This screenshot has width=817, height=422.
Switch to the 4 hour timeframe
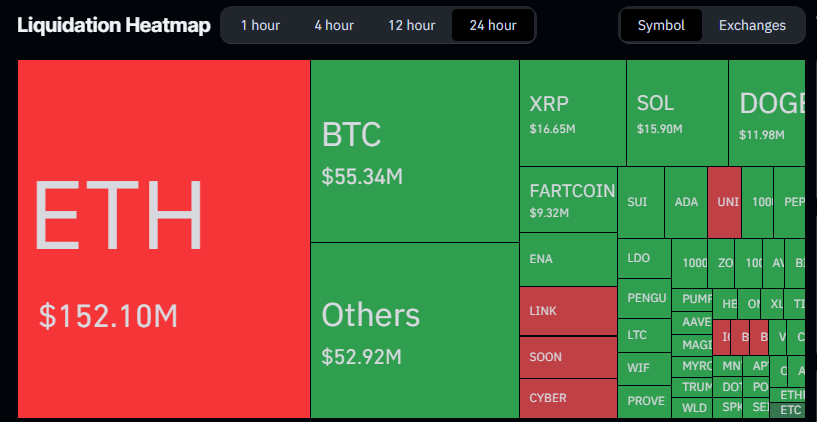[x=333, y=25]
